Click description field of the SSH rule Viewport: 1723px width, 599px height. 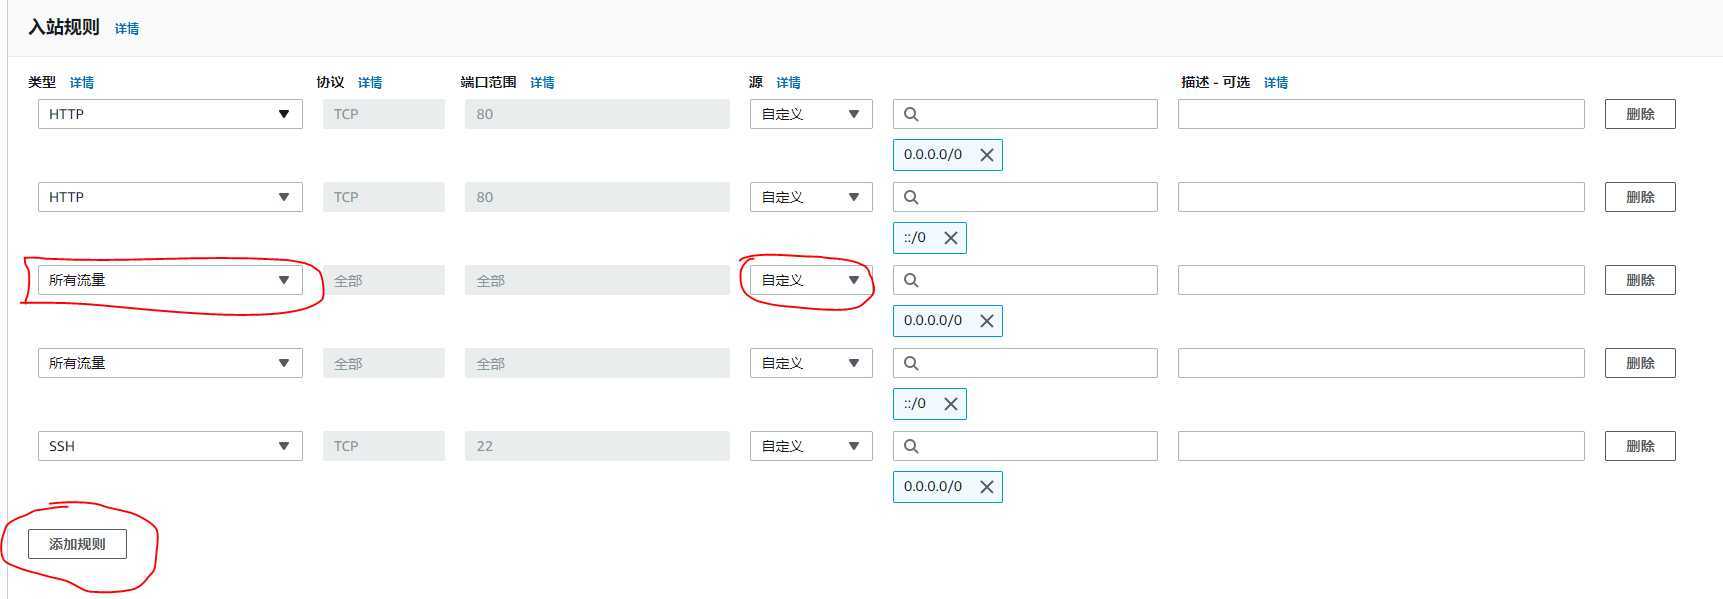click(1381, 446)
